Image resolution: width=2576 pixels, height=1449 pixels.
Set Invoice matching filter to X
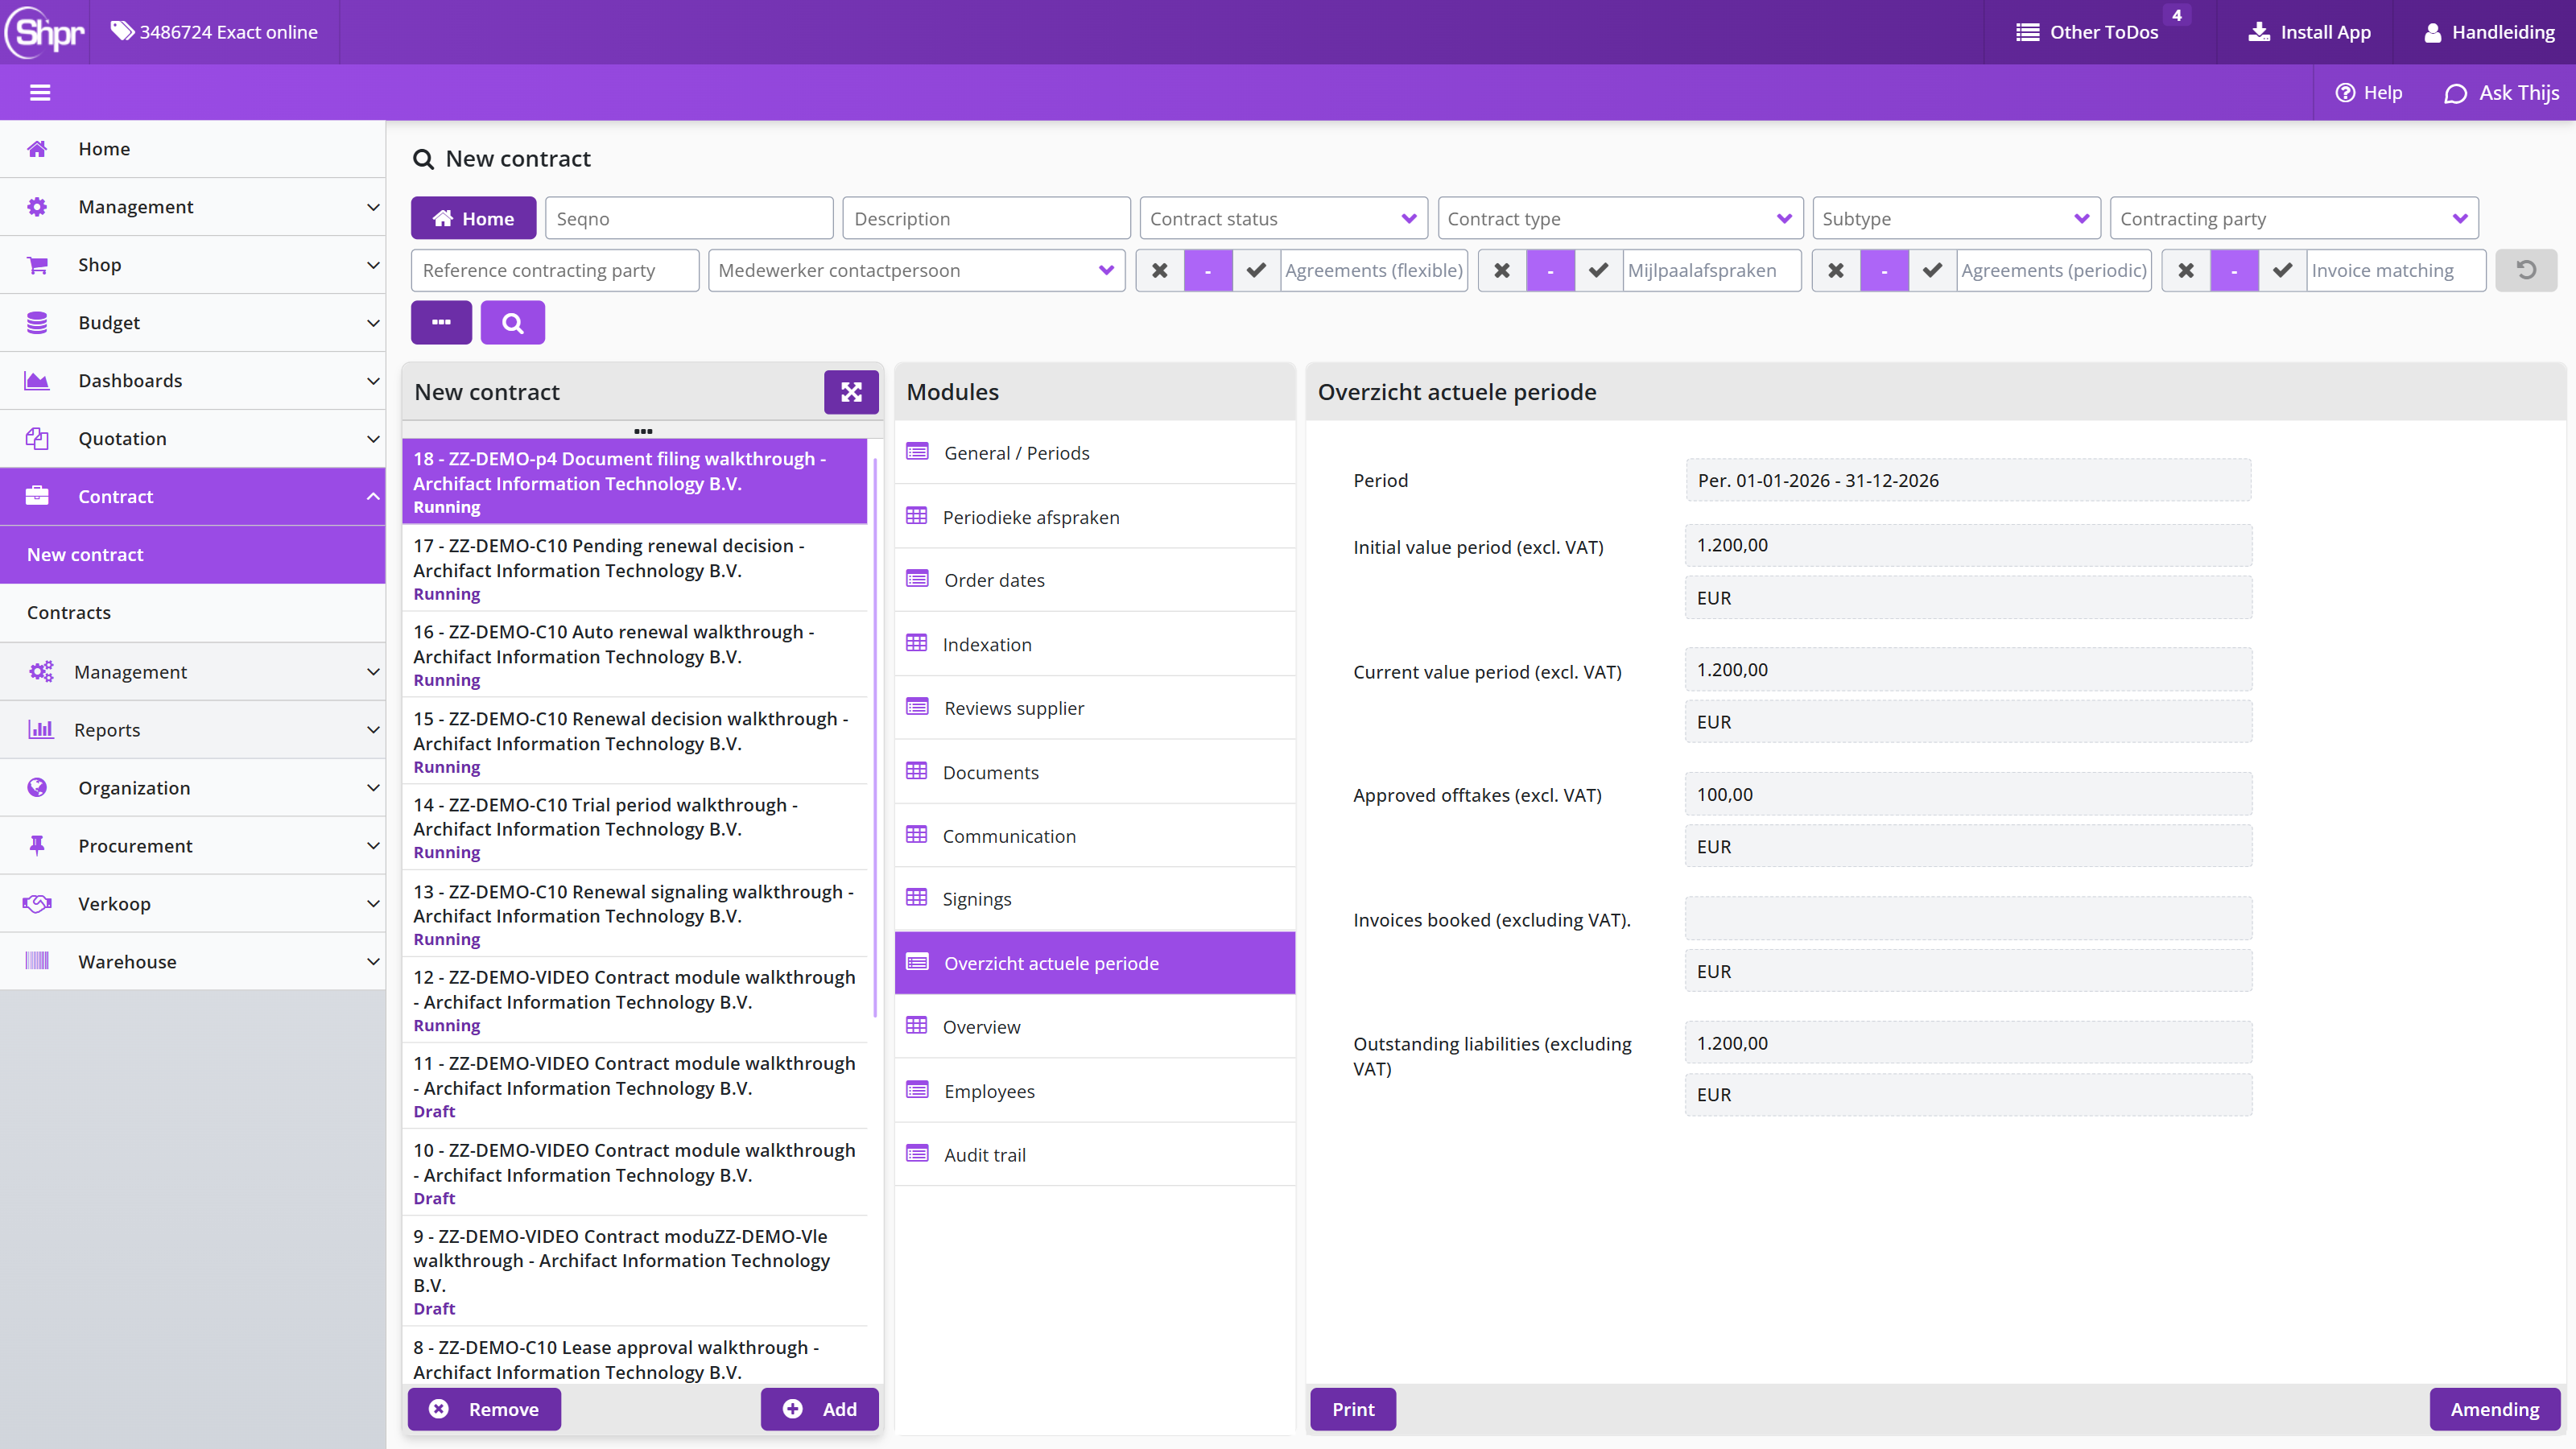point(2186,270)
